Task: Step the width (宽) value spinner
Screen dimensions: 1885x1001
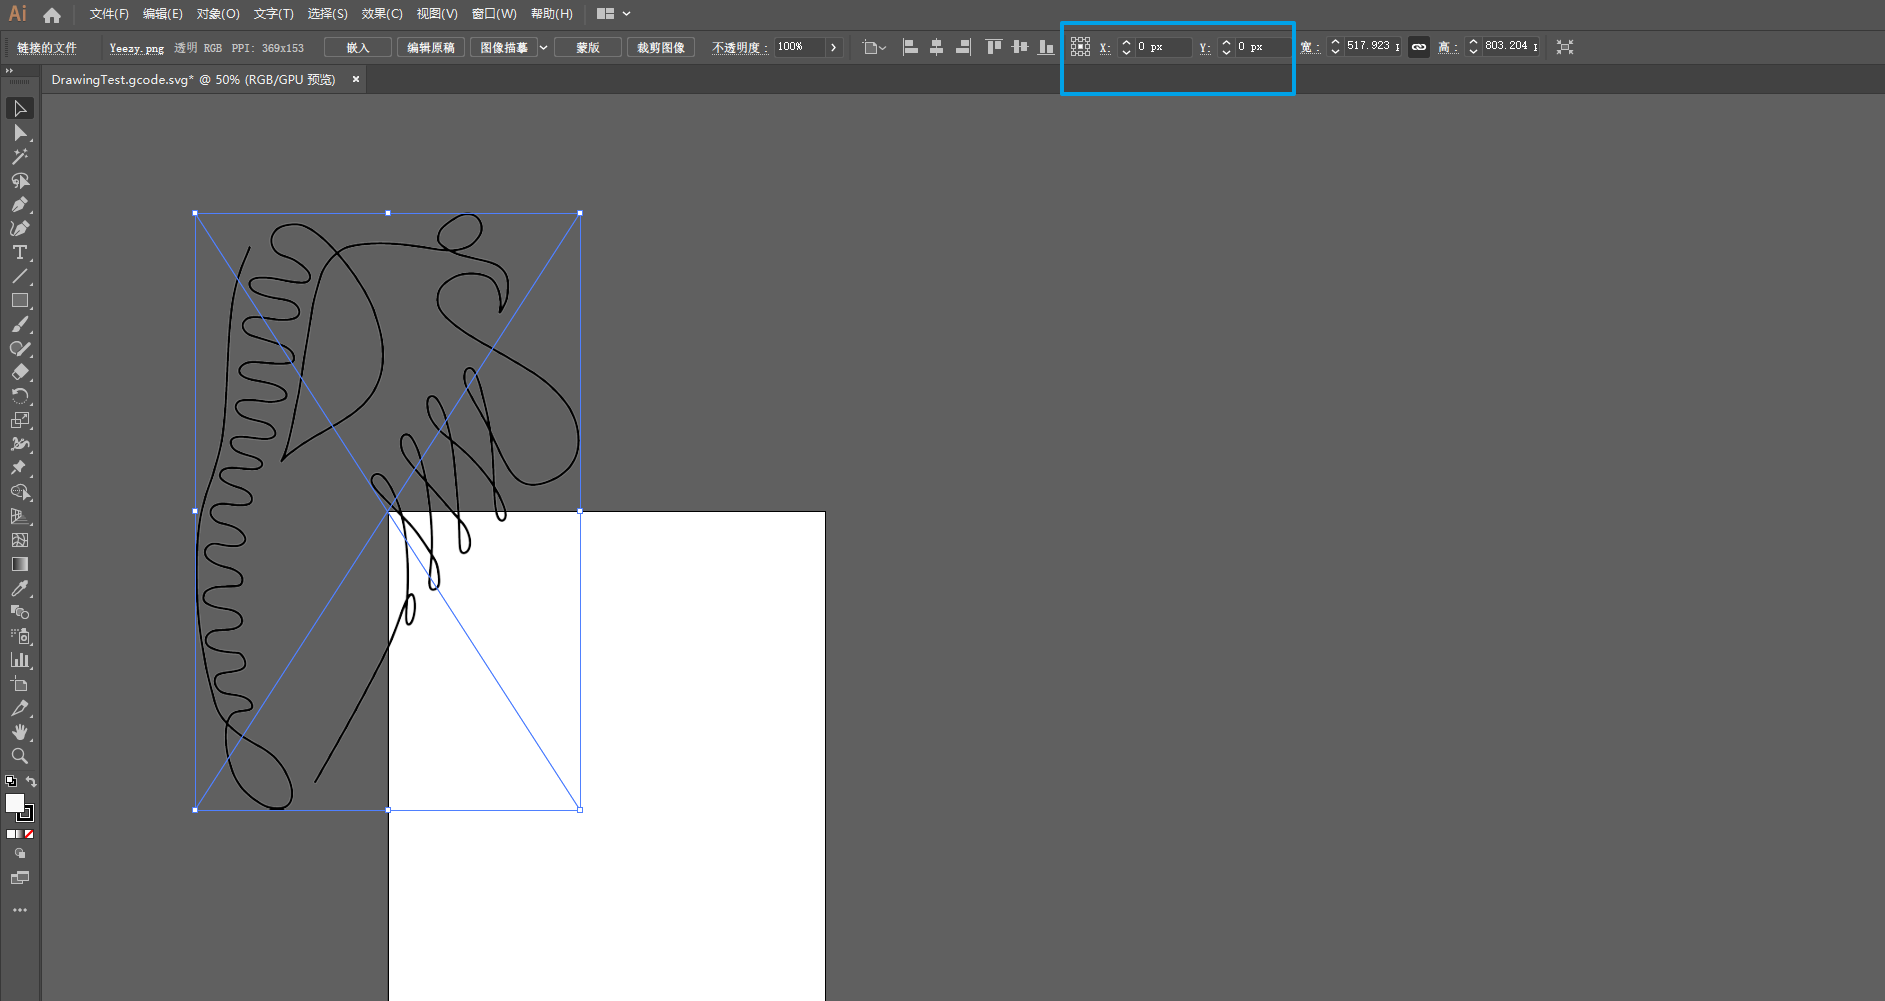Action: tap(1335, 47)
